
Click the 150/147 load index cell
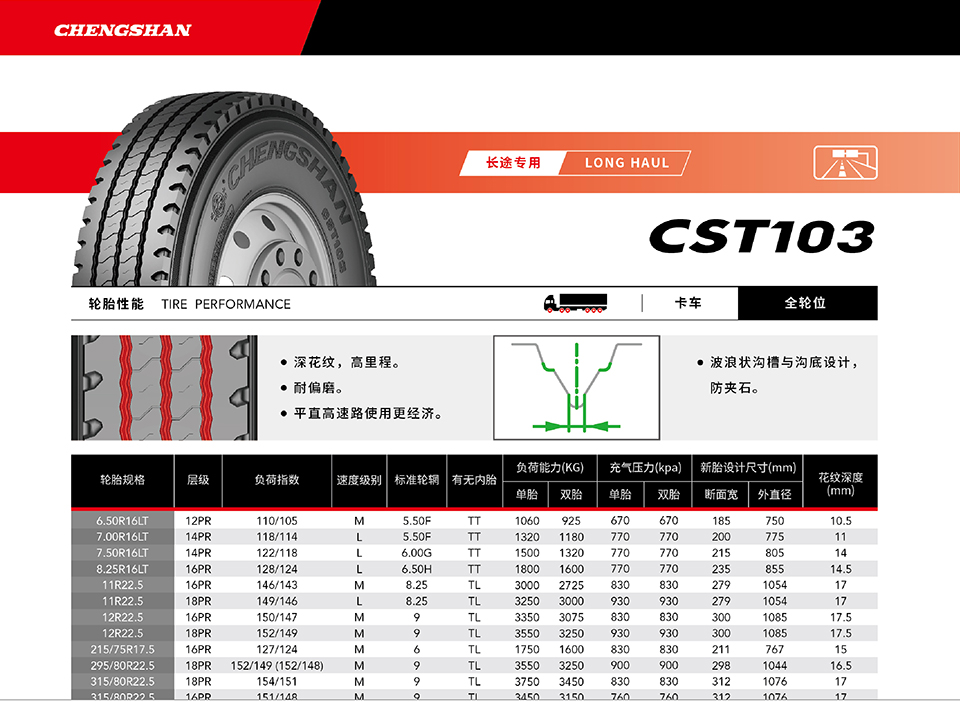click(277, 618)
